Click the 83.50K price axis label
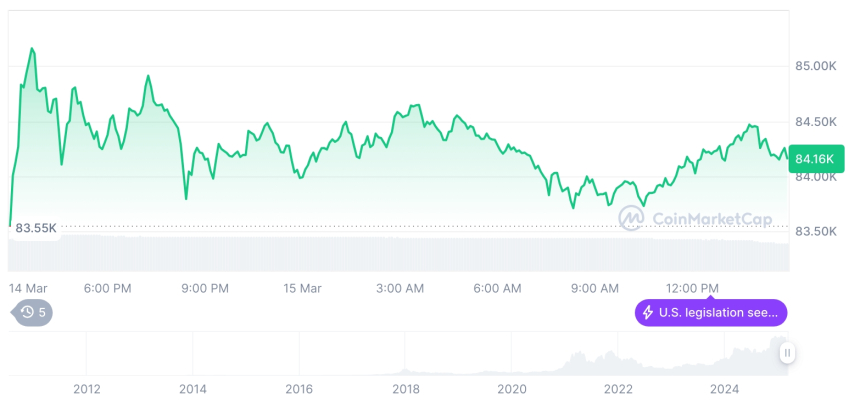This screenshot has height=401, width=860. [816, 231]
